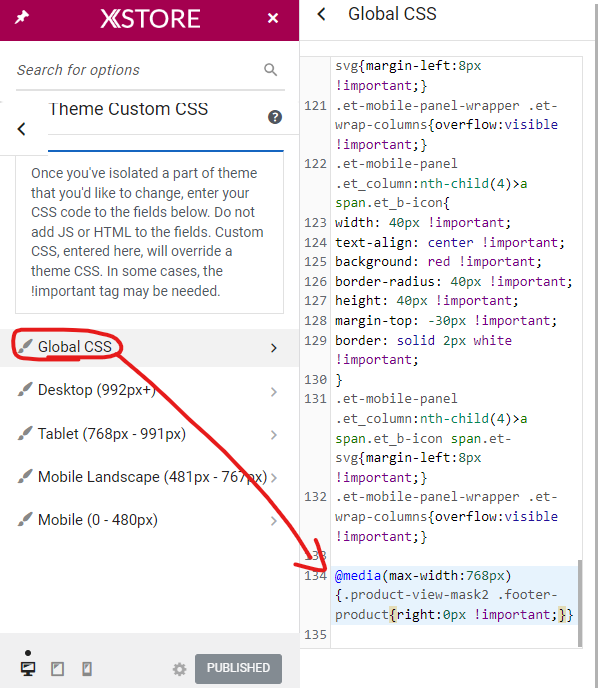This screenshot has height=688, width=598.
Task: Click the PUBLISHED button
Action: 238,668
